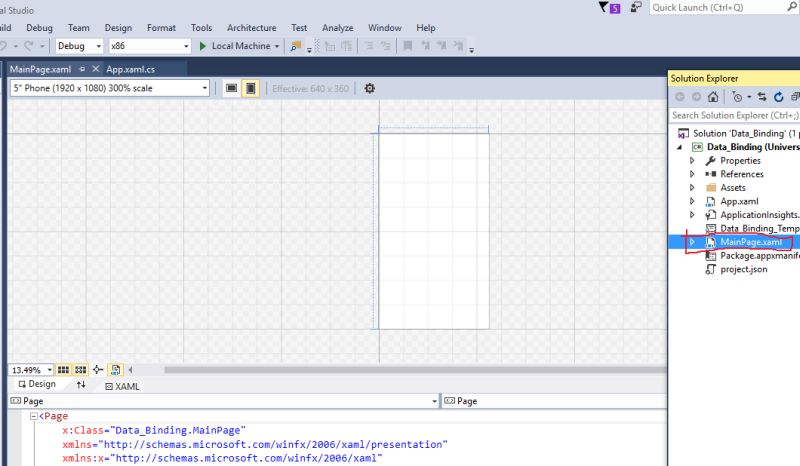Open the Team menu
Viewport: 800px width, 466px height.
pyautogui.click(x=79, y=28)
